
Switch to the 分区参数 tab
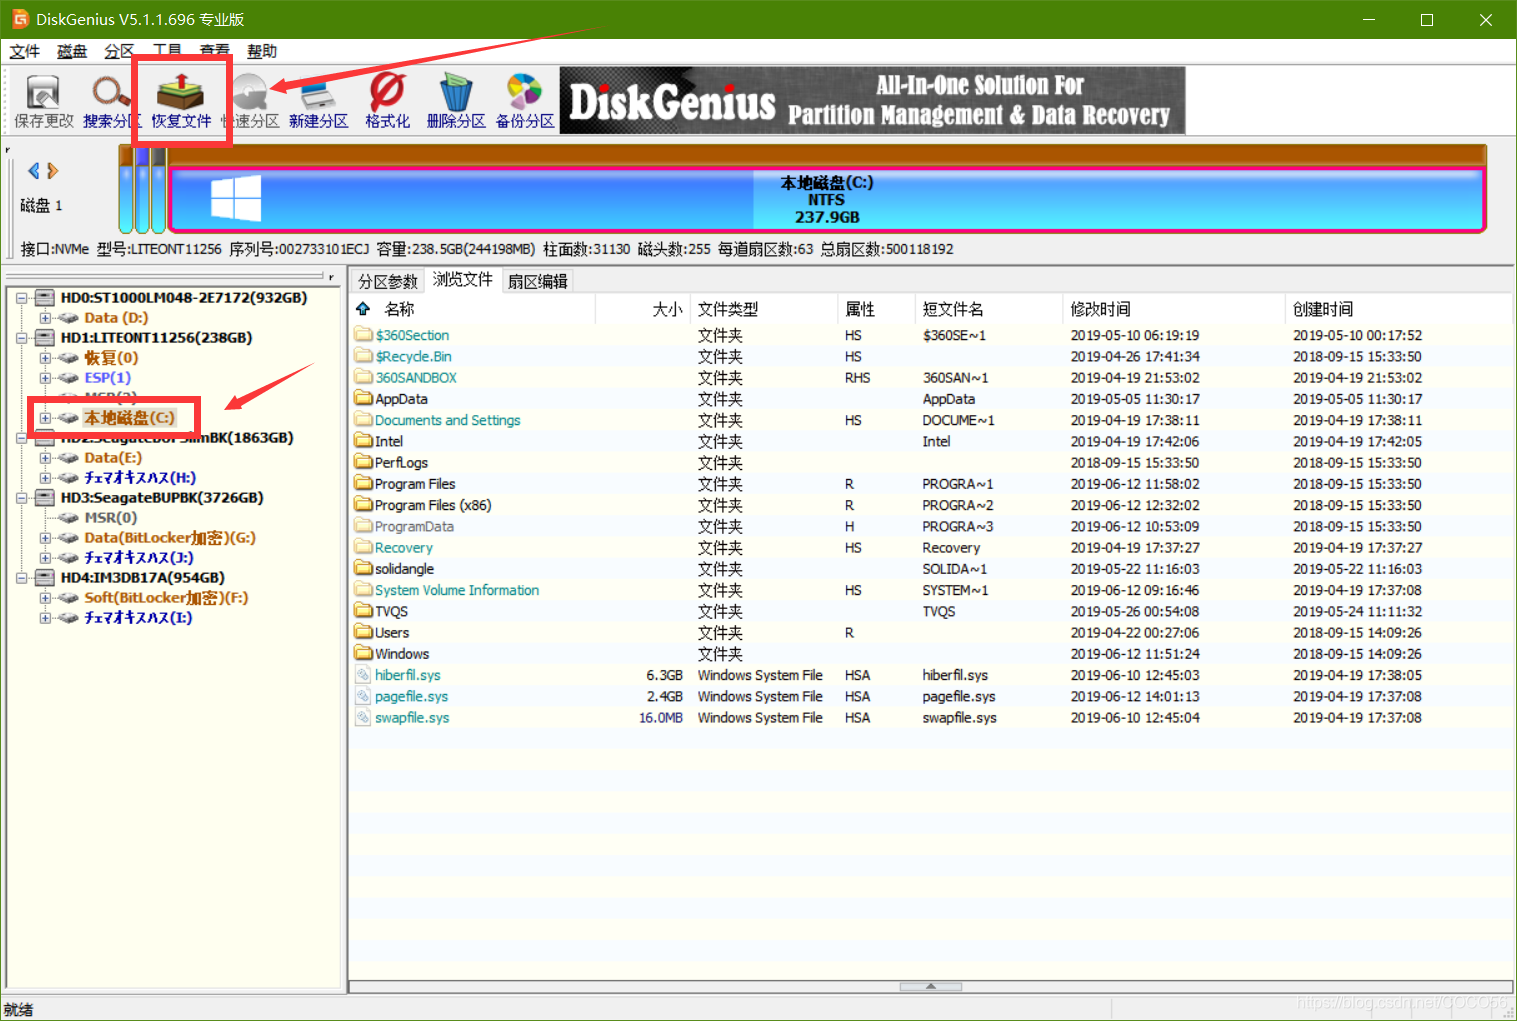388,281
